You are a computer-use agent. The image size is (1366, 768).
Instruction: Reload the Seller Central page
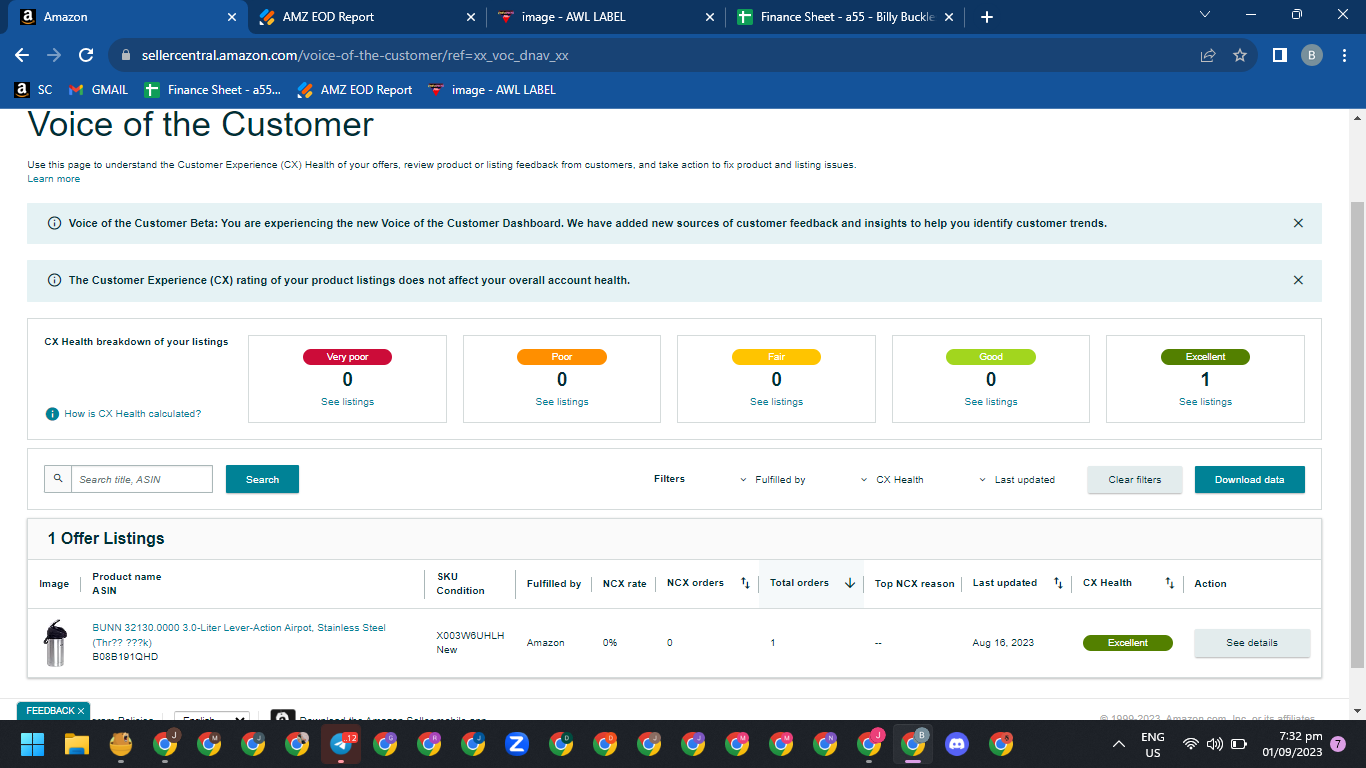pyautogui.click(x=86, y=55)
